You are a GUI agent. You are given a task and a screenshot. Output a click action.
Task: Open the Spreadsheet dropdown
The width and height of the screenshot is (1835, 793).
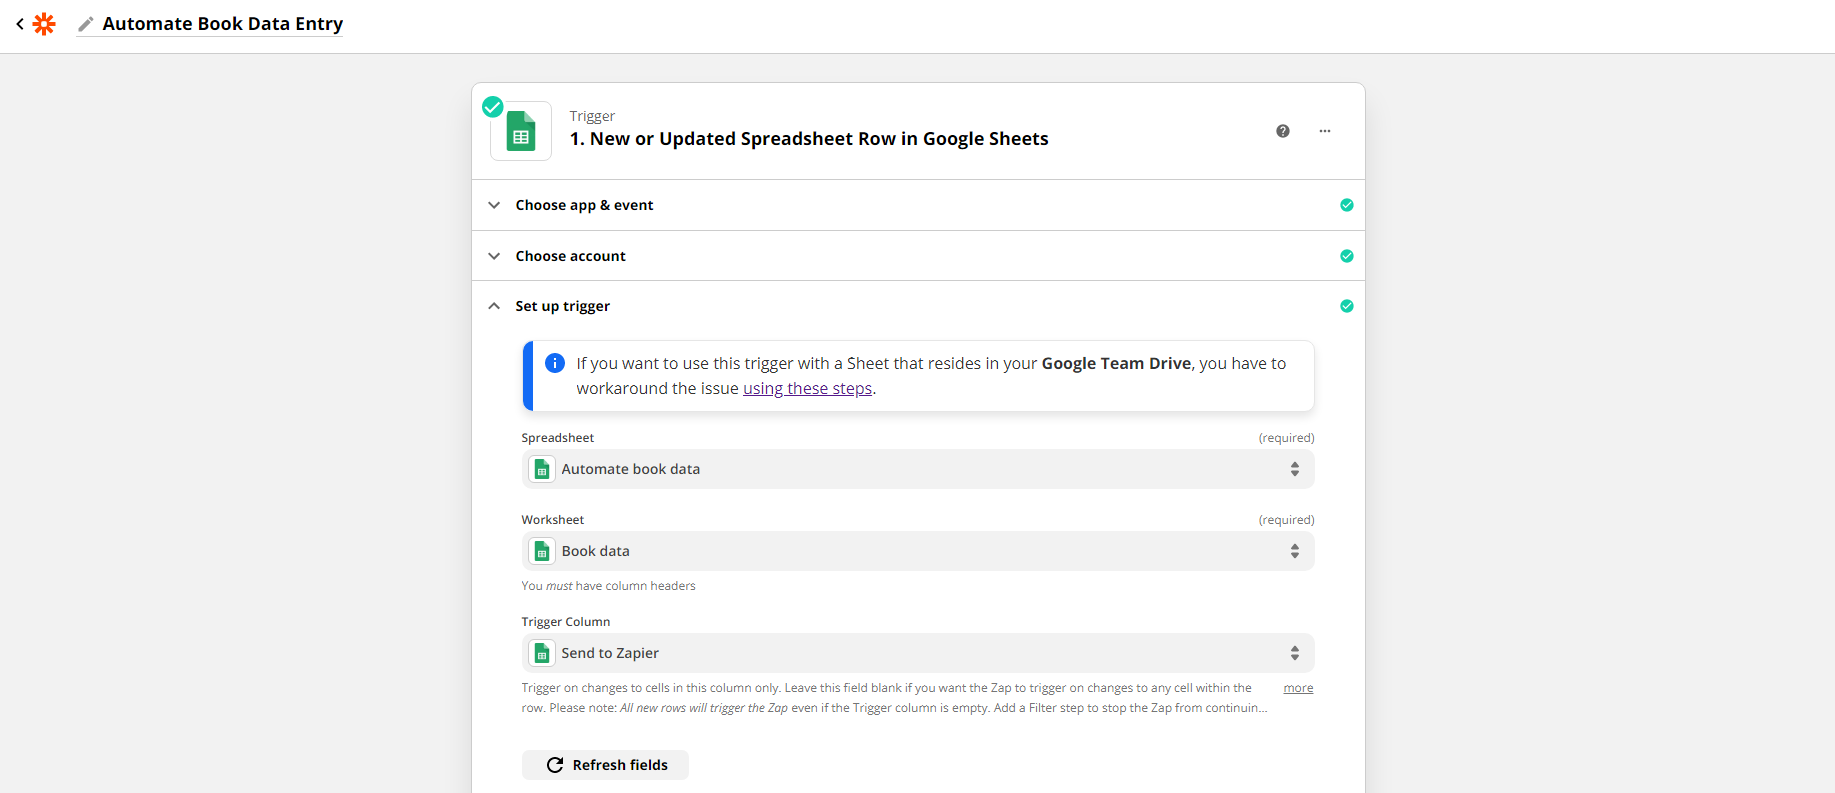[x=917, y=470]
